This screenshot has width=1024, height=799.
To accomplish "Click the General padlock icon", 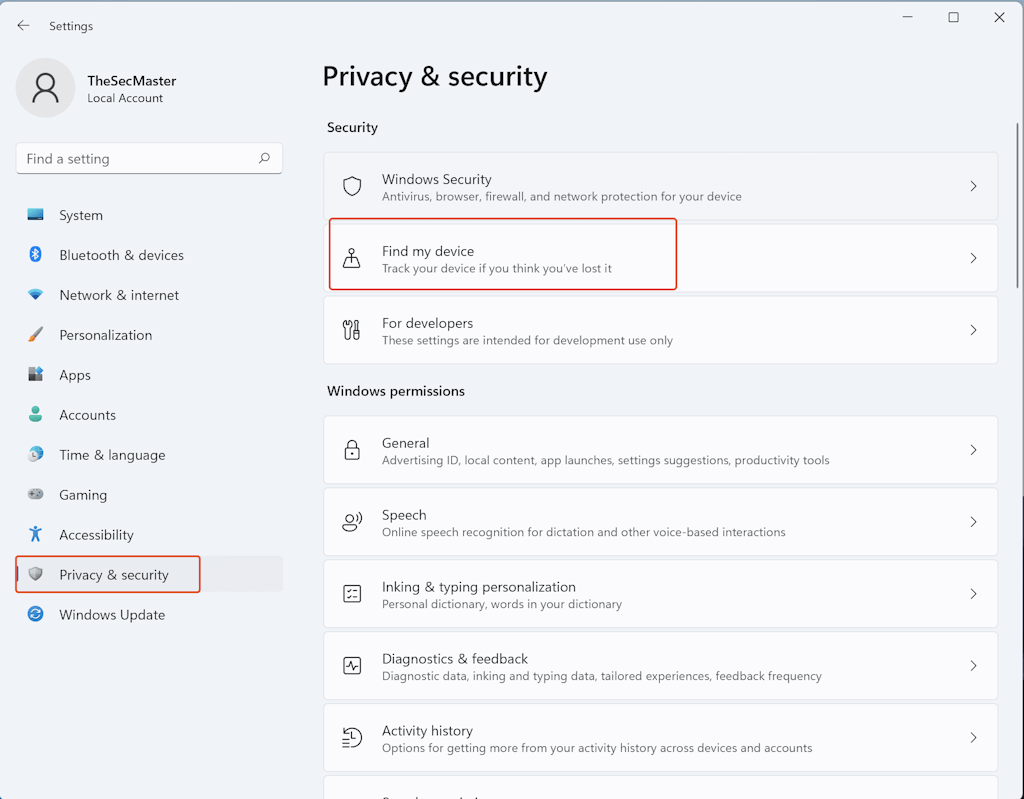I will (x=352, y=450).
